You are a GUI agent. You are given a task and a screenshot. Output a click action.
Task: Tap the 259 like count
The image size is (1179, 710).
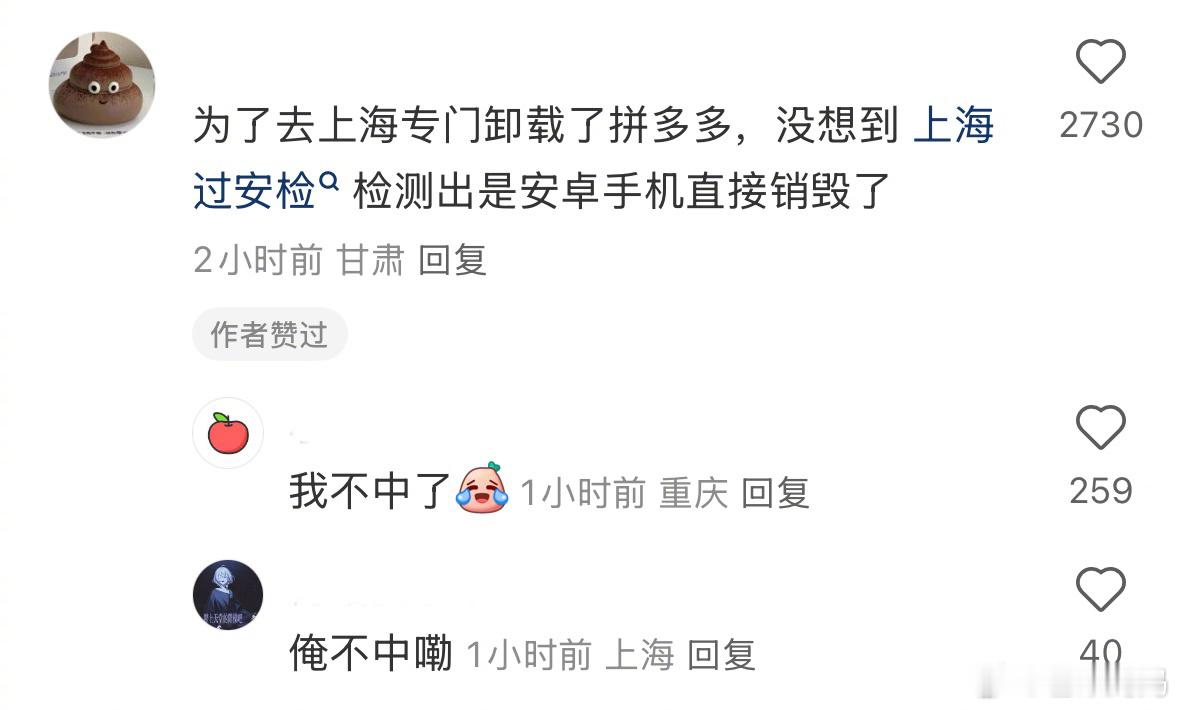[x=1101, y=491]
